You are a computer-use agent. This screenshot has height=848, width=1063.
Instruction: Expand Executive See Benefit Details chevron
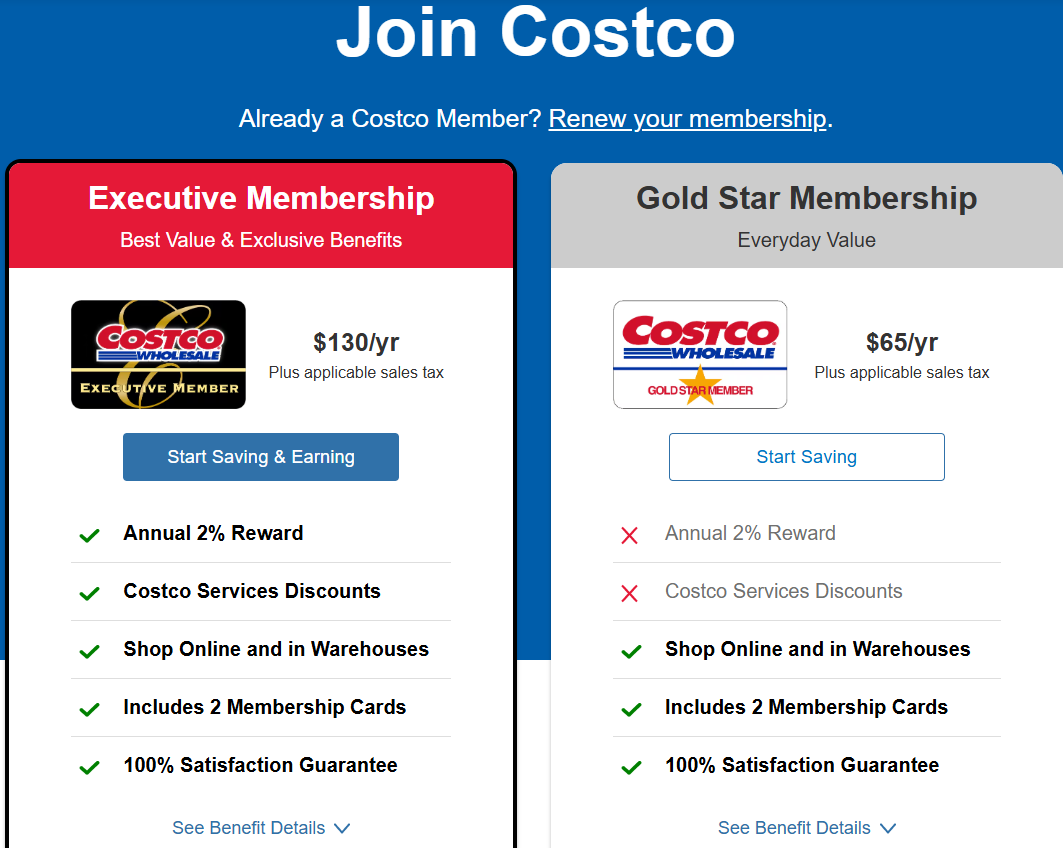tap(342, 828)
